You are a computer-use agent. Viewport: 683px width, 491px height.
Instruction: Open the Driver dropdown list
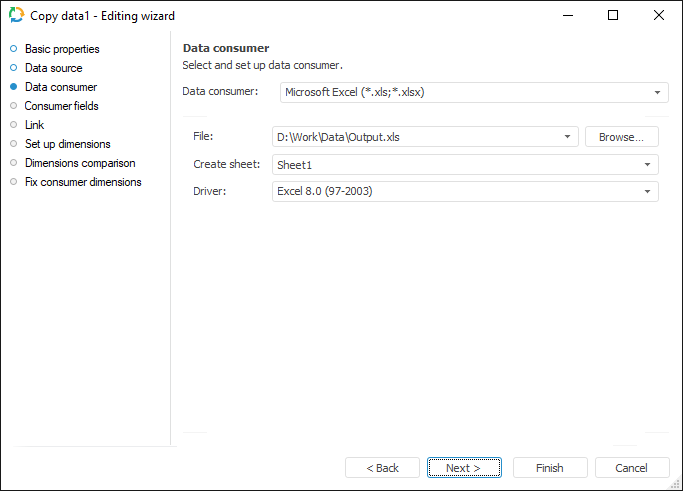(x=647, y=191)
